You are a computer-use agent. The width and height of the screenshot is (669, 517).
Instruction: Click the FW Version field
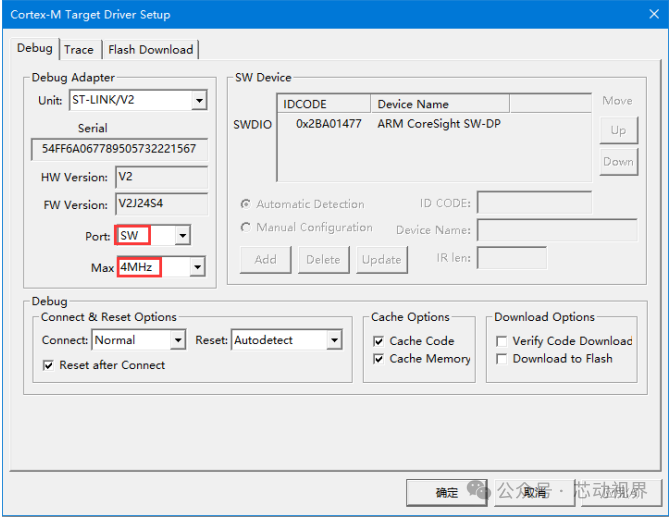[161, 204]
